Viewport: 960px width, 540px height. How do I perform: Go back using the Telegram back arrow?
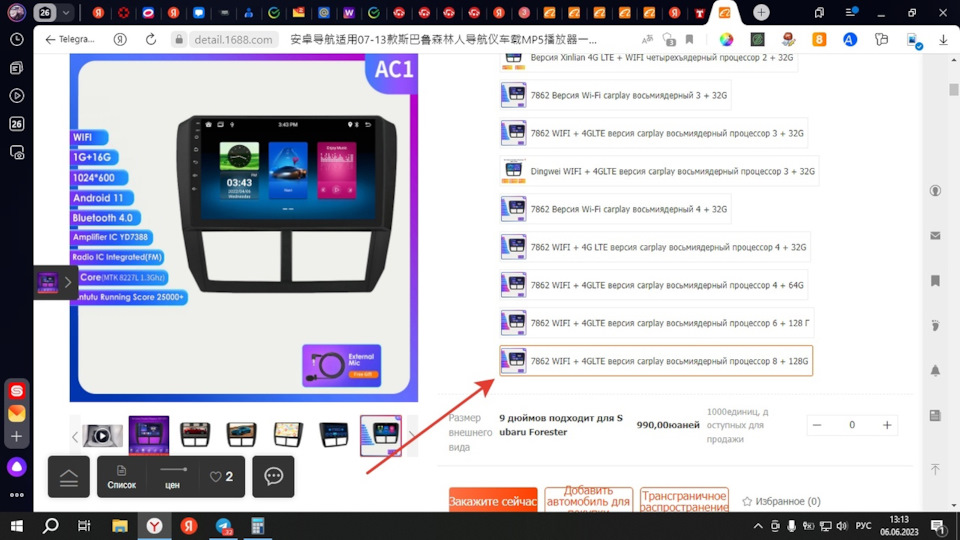coord(50,40)
